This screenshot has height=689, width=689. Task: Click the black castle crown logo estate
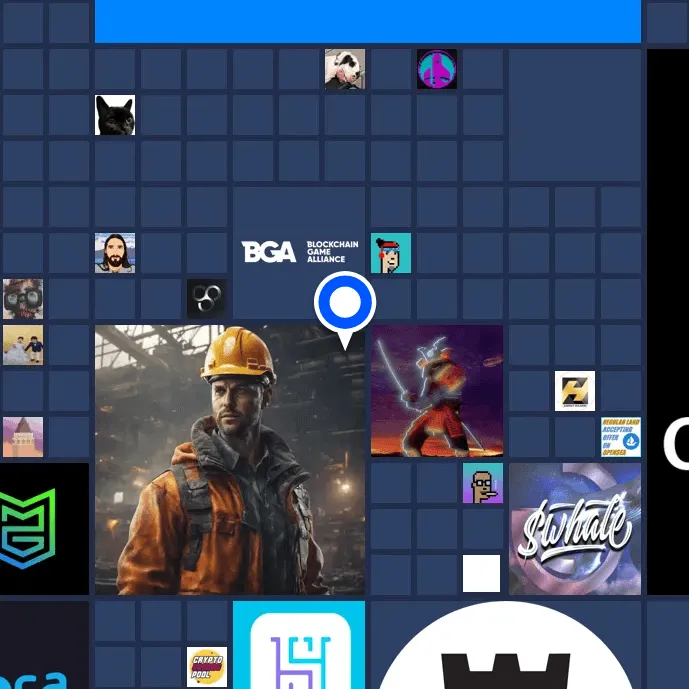(506, 645)
